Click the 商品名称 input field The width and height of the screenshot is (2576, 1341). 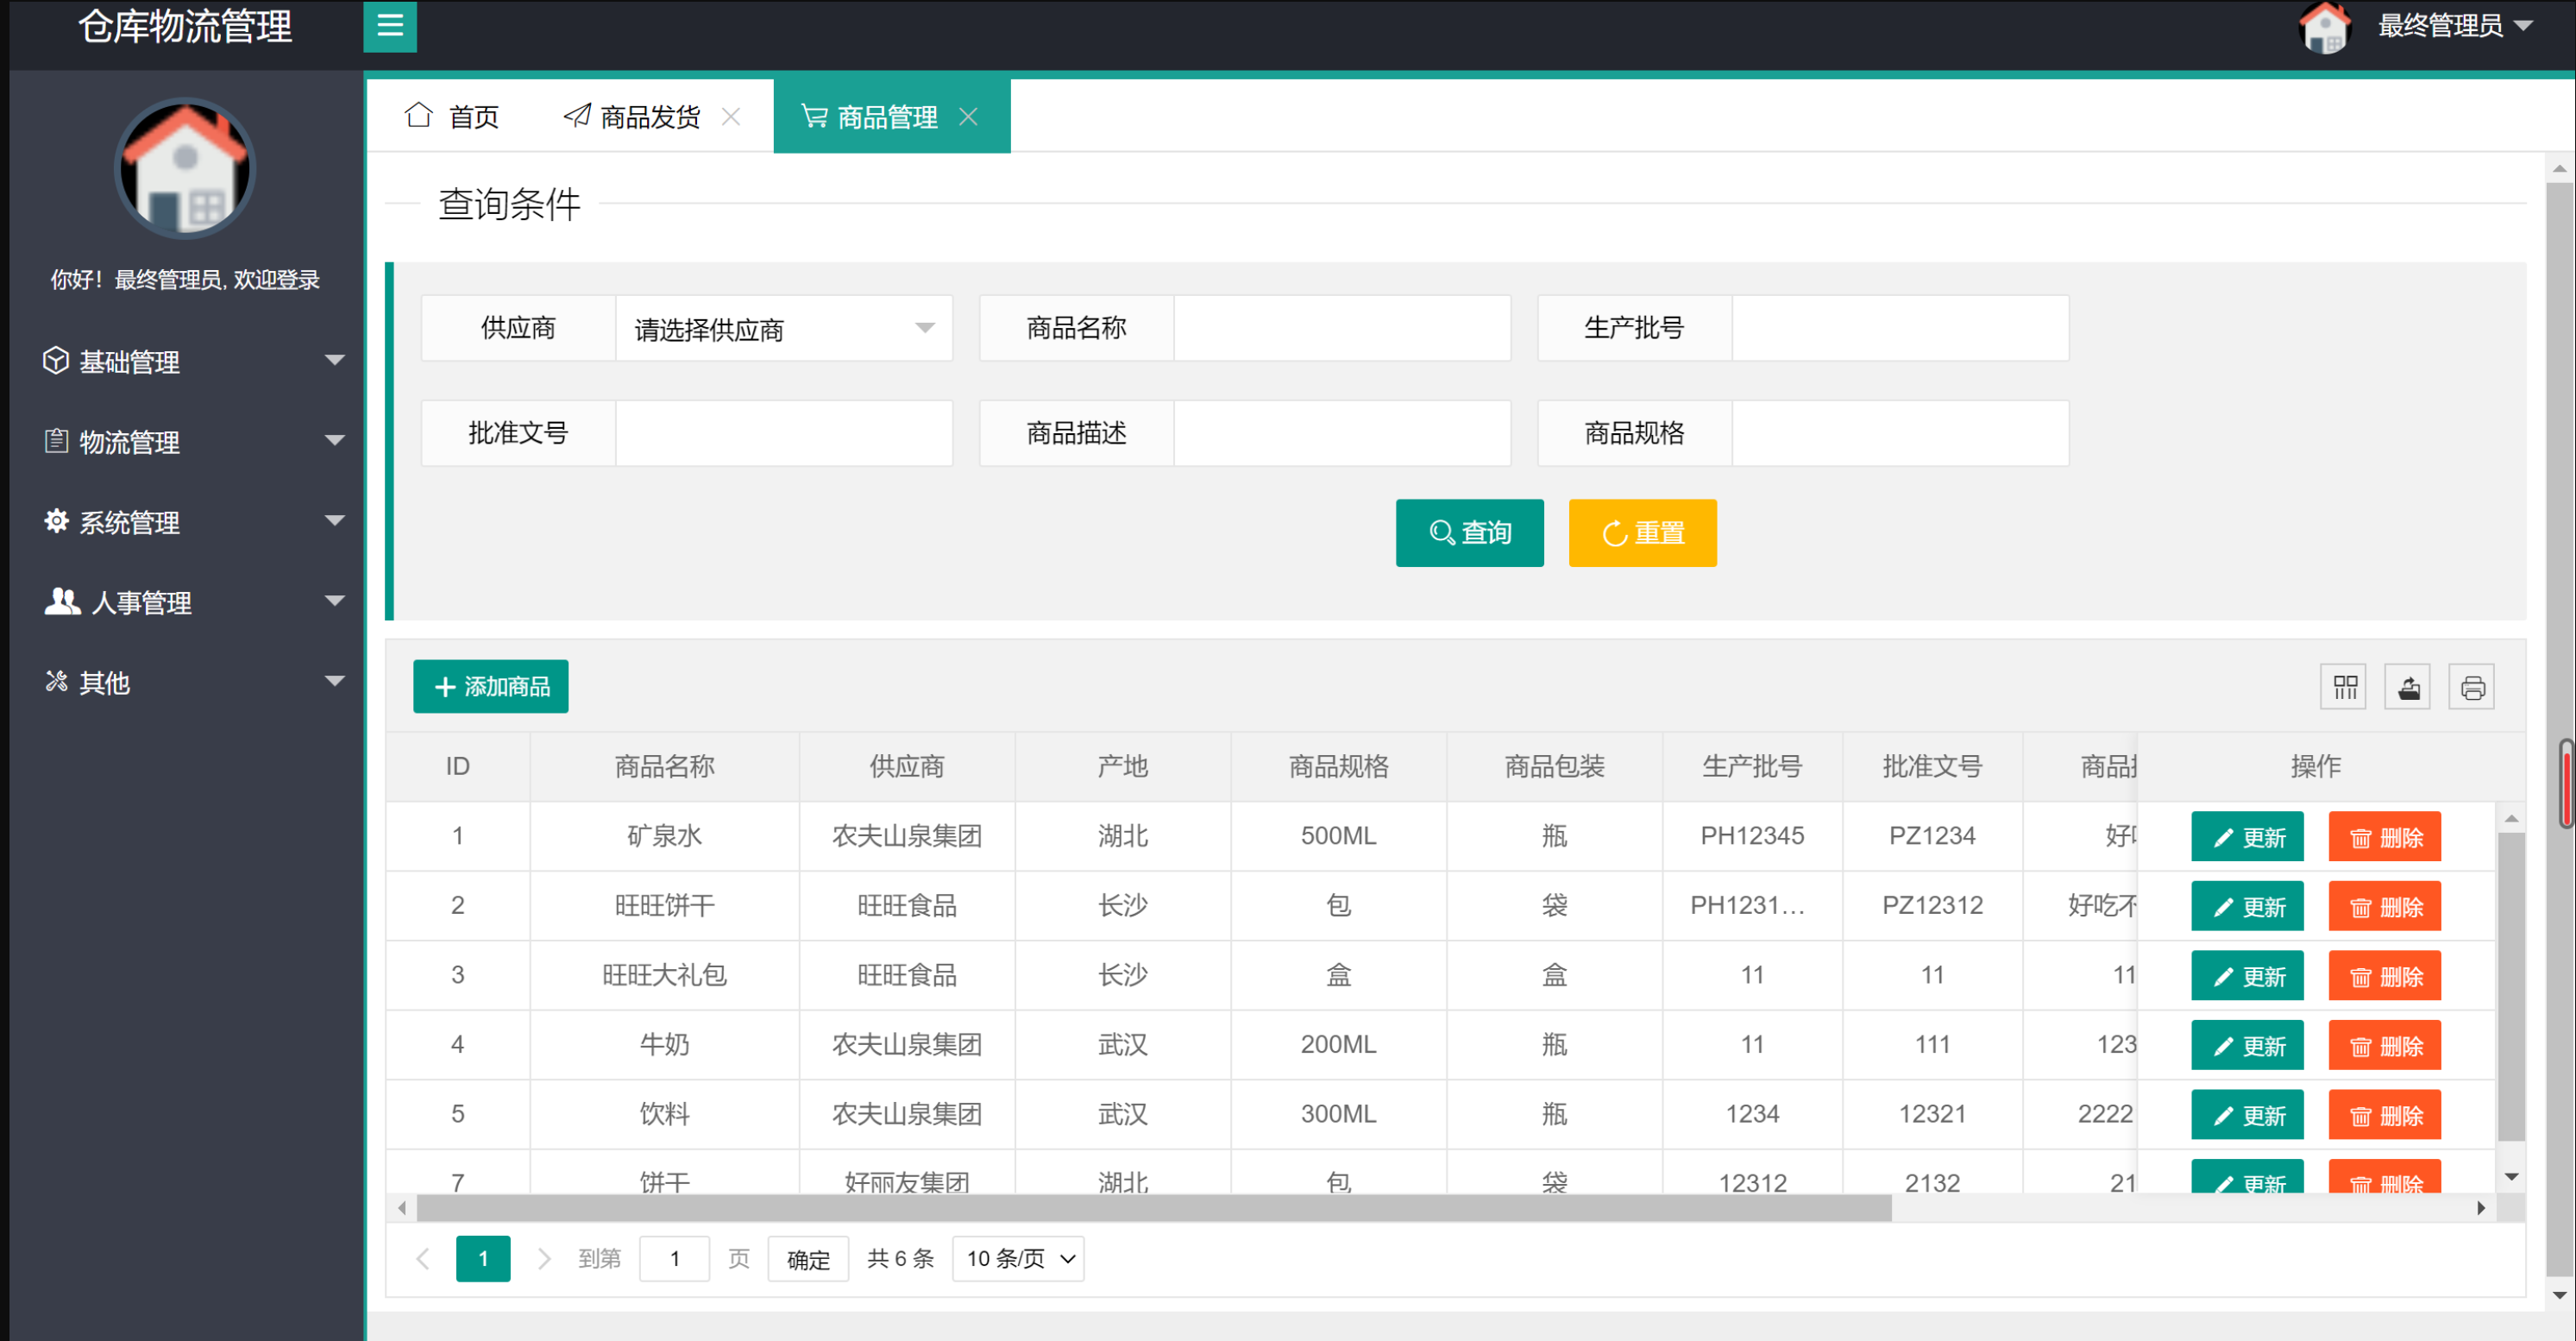pos(1341,329)
